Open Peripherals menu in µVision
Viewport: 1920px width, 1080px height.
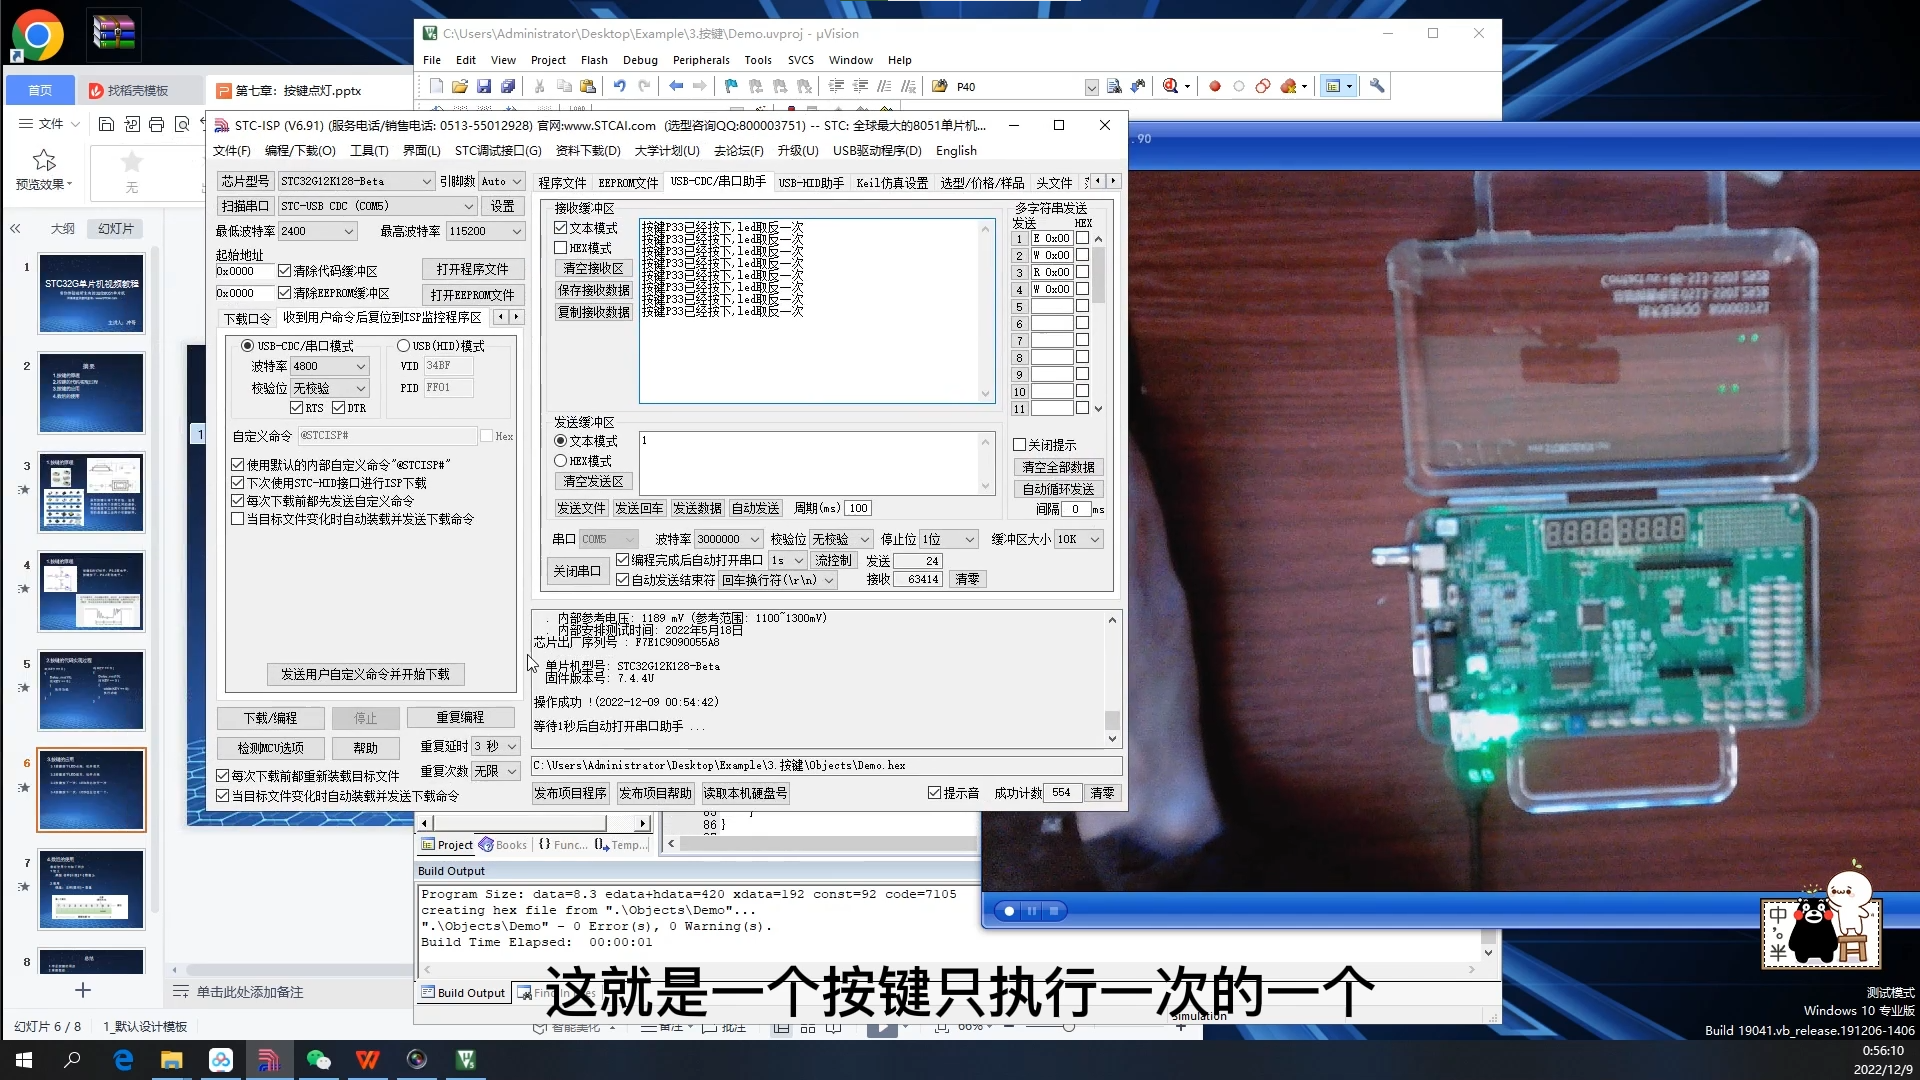pos(701,60)
